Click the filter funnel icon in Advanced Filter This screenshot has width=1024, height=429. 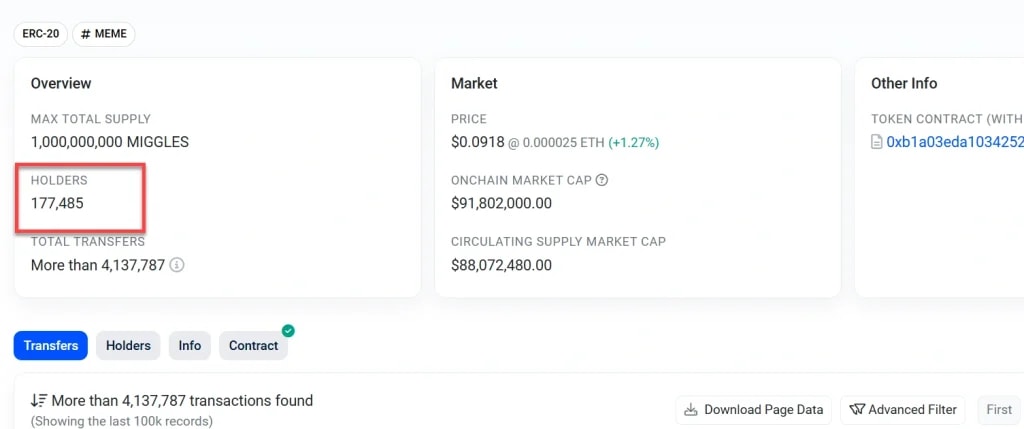856,409
